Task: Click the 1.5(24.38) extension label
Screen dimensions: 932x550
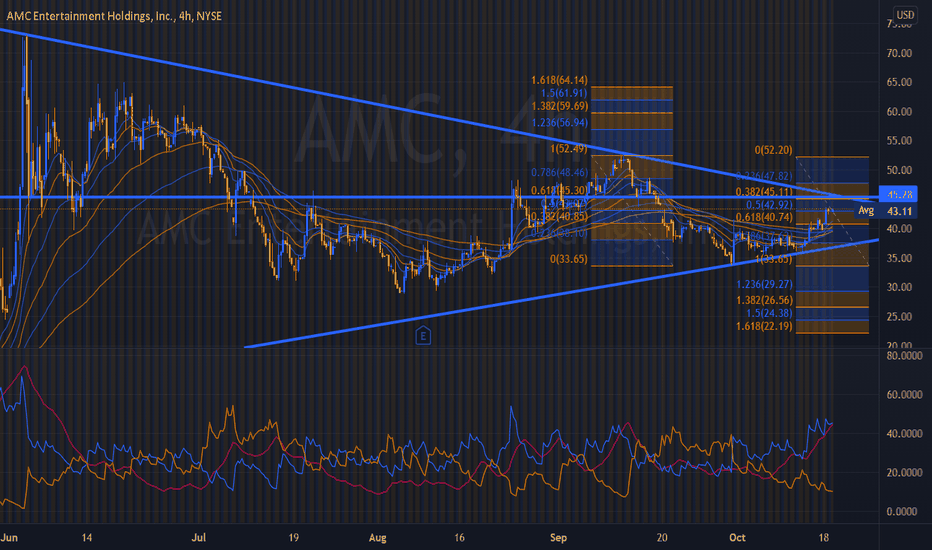Action: click(x=769, y=313)
